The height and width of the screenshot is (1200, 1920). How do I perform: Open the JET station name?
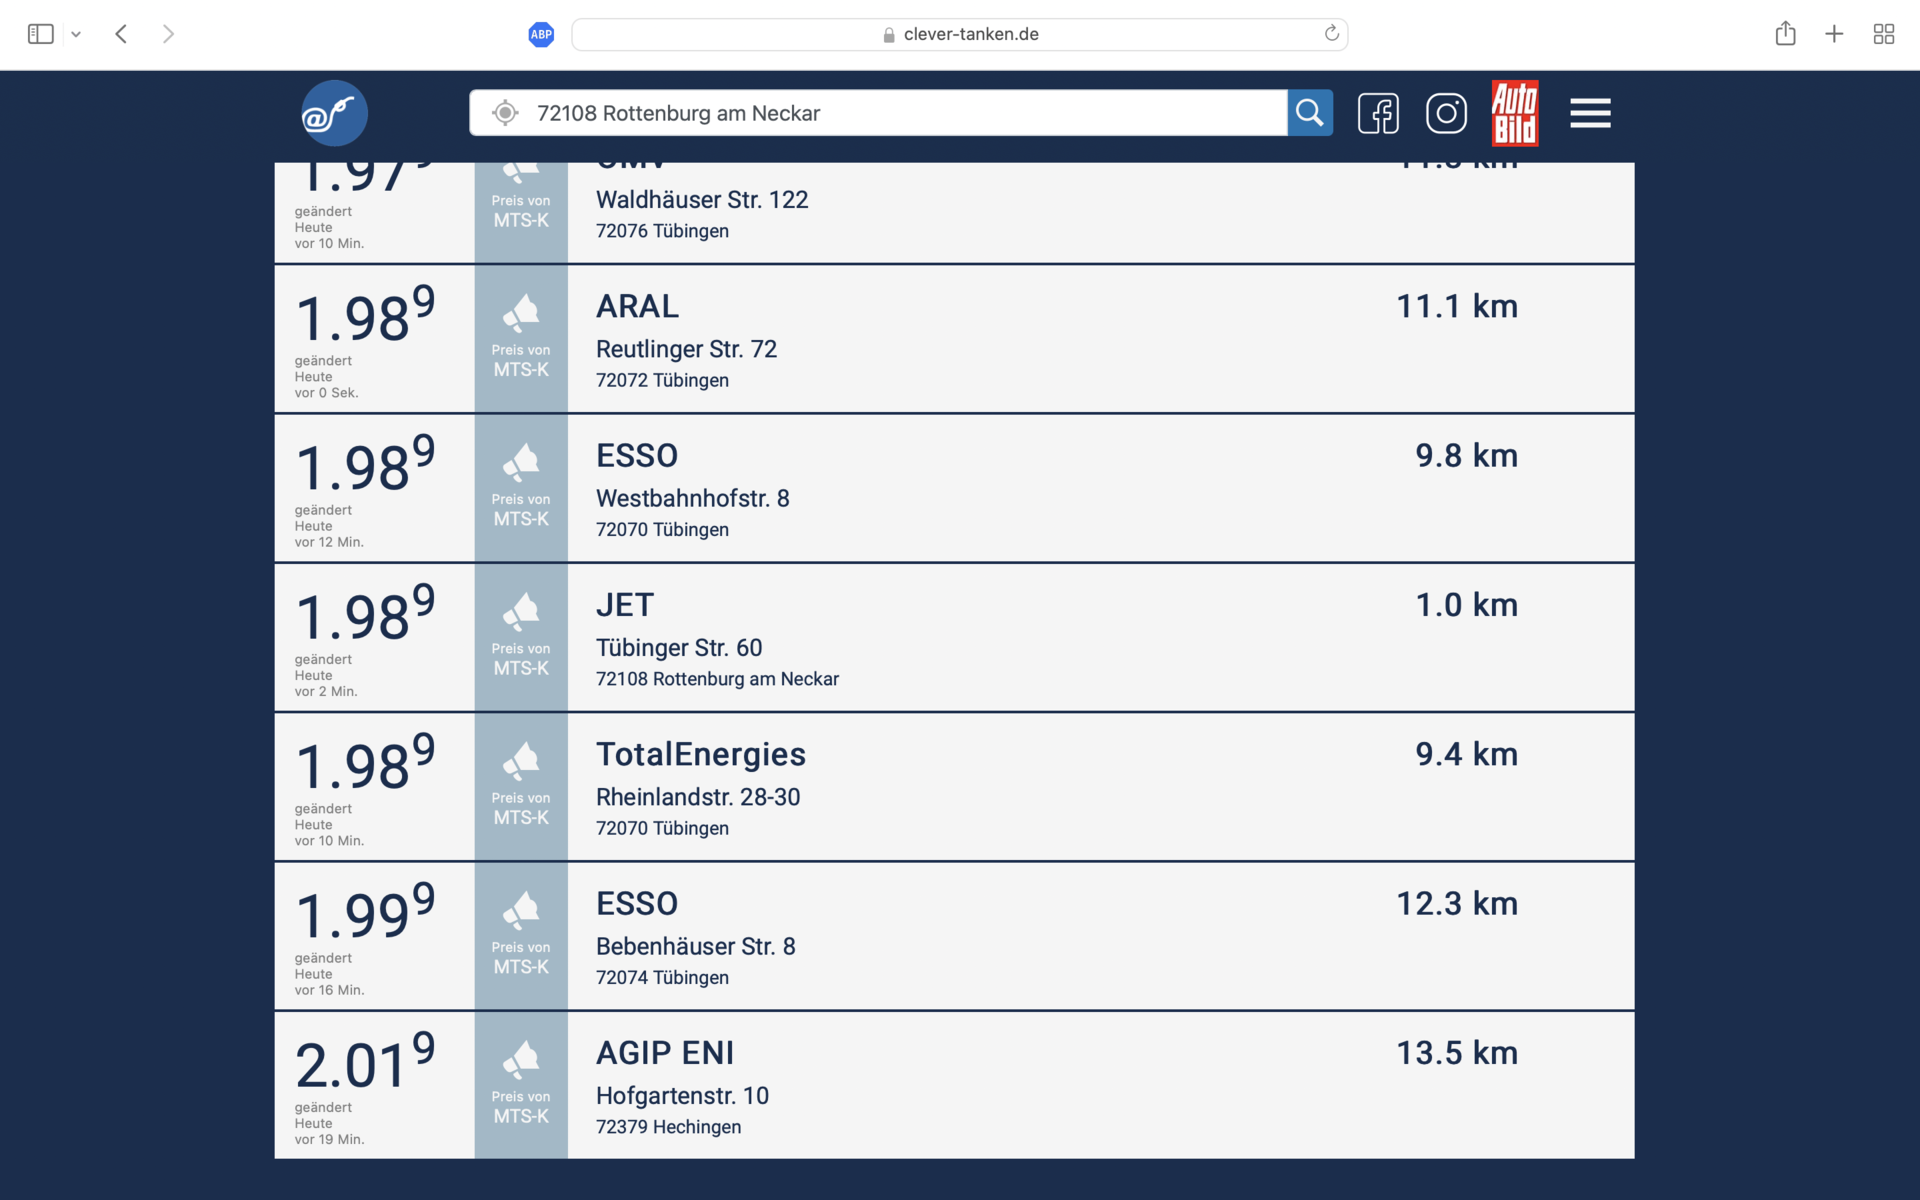tap(625, 605)
